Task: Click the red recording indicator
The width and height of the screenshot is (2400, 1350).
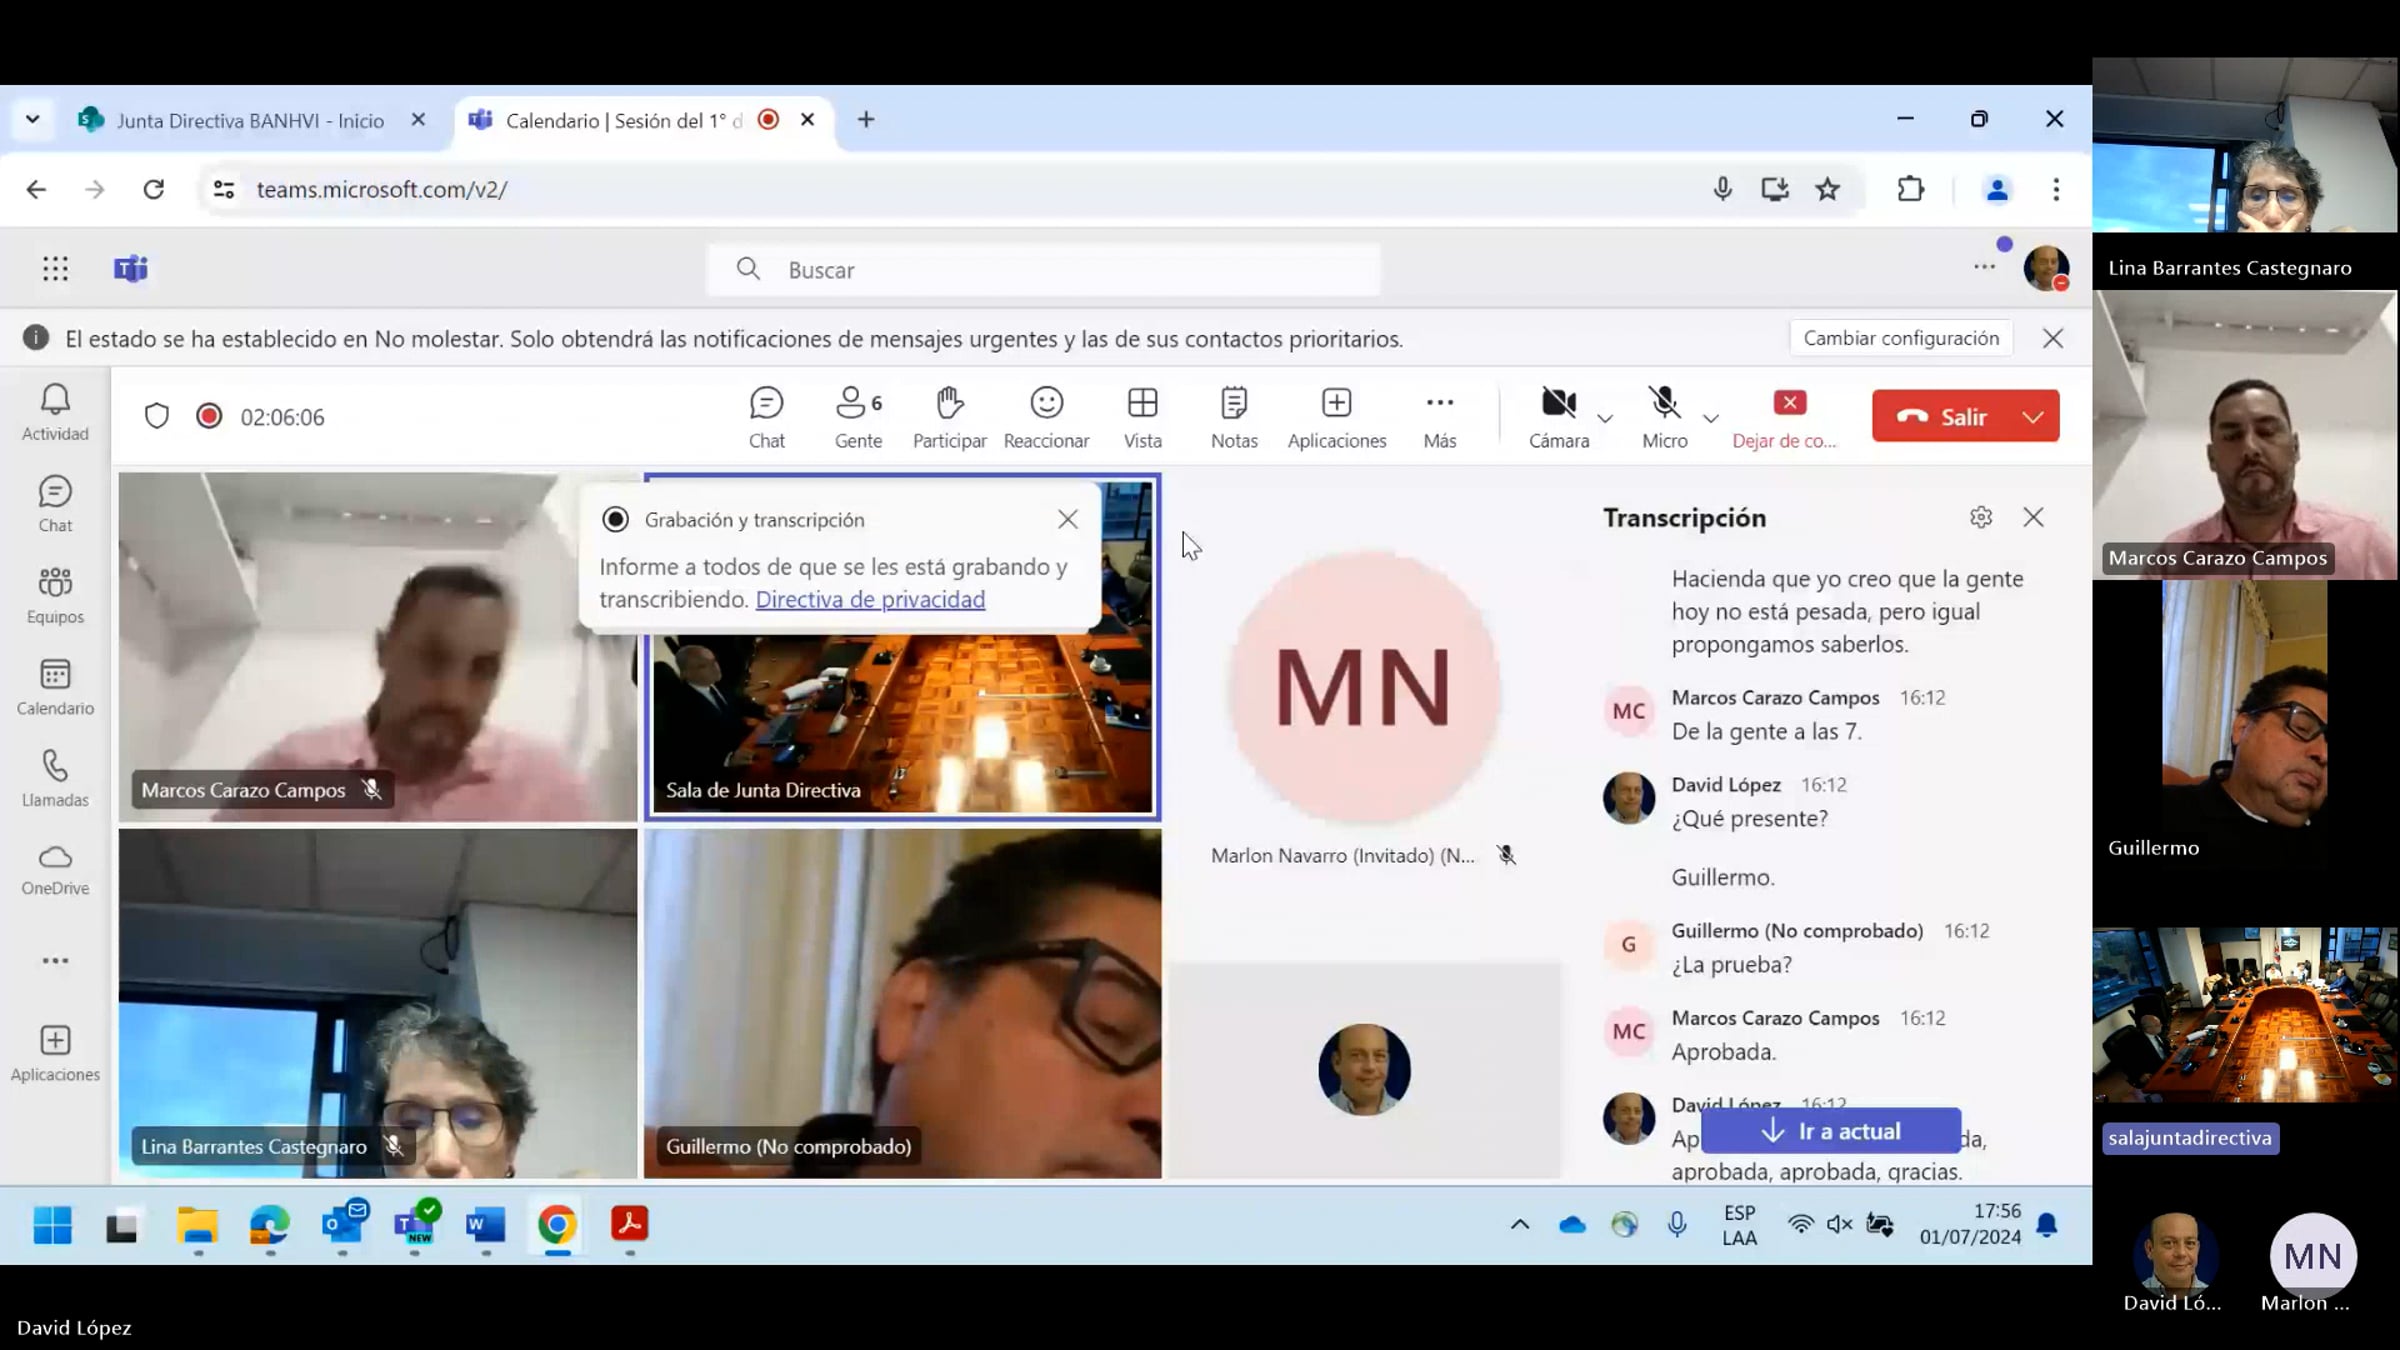Action: (x=209, y=416)
